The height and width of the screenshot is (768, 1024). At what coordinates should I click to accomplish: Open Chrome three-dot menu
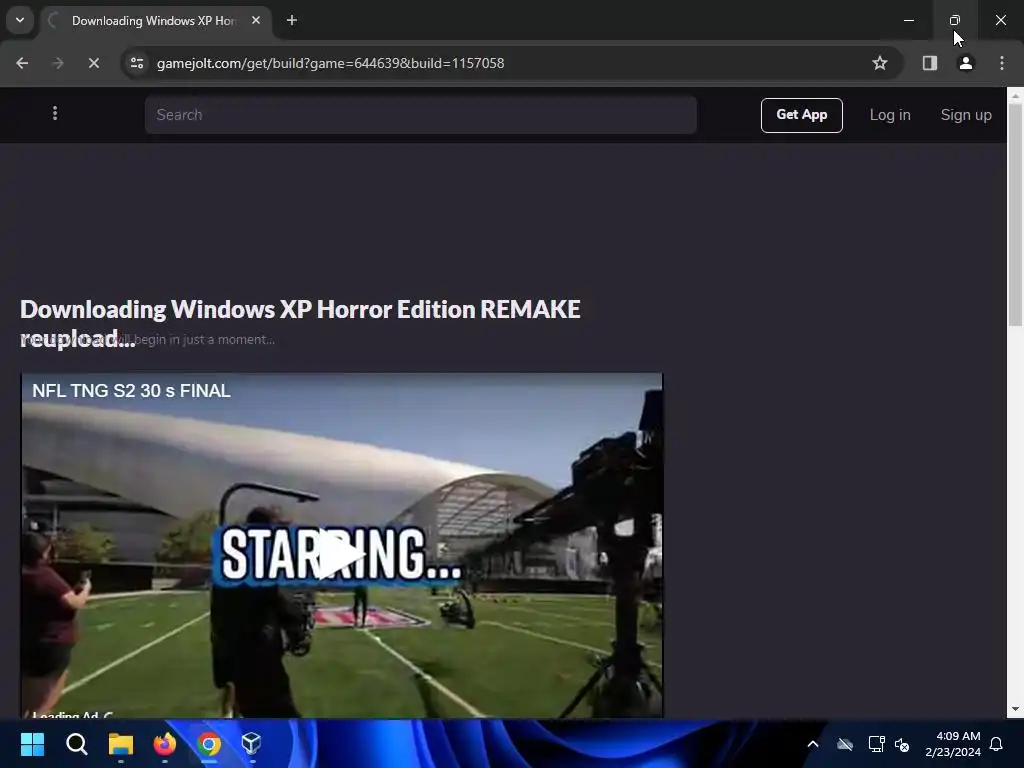[x=1002, y=63]
